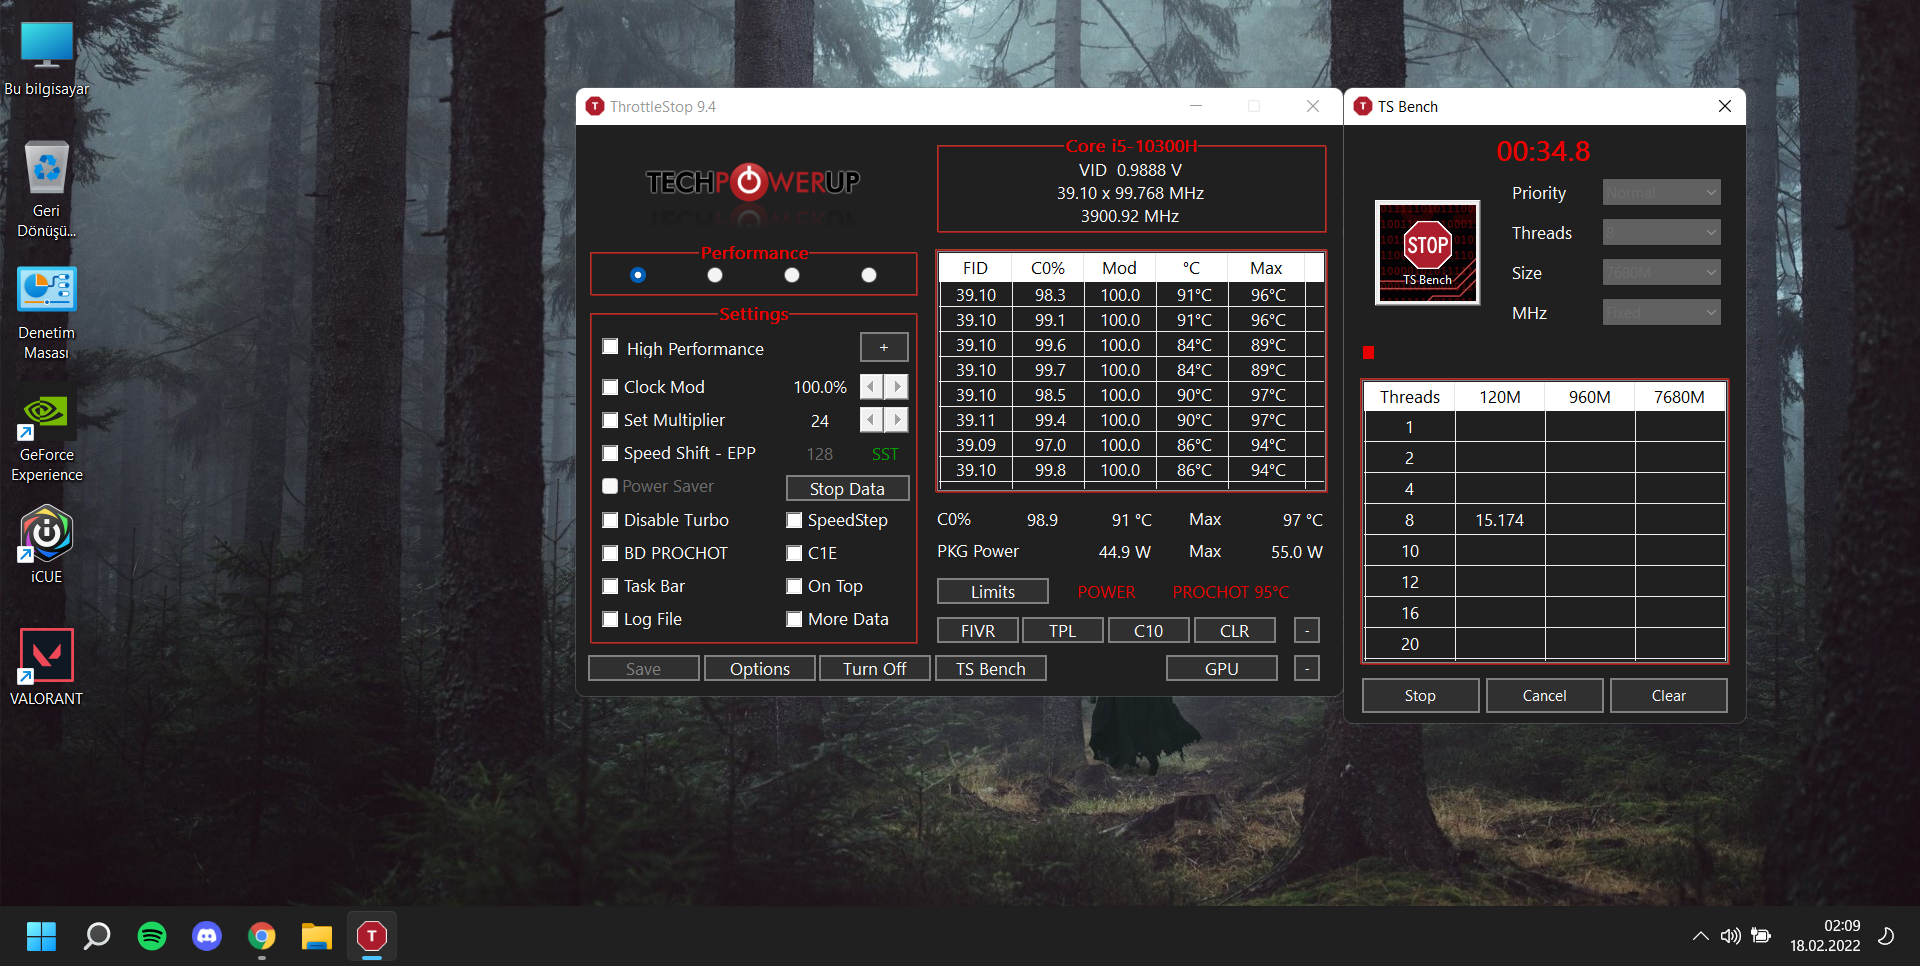Enable Log File checkbox

[610, 619]
